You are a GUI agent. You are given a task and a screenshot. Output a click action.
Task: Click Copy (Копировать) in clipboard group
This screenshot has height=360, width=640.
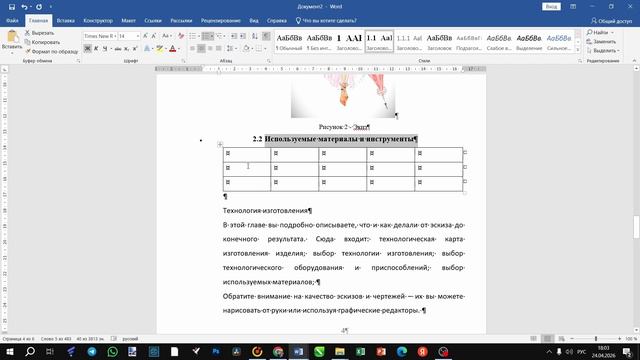pos(42,42)
